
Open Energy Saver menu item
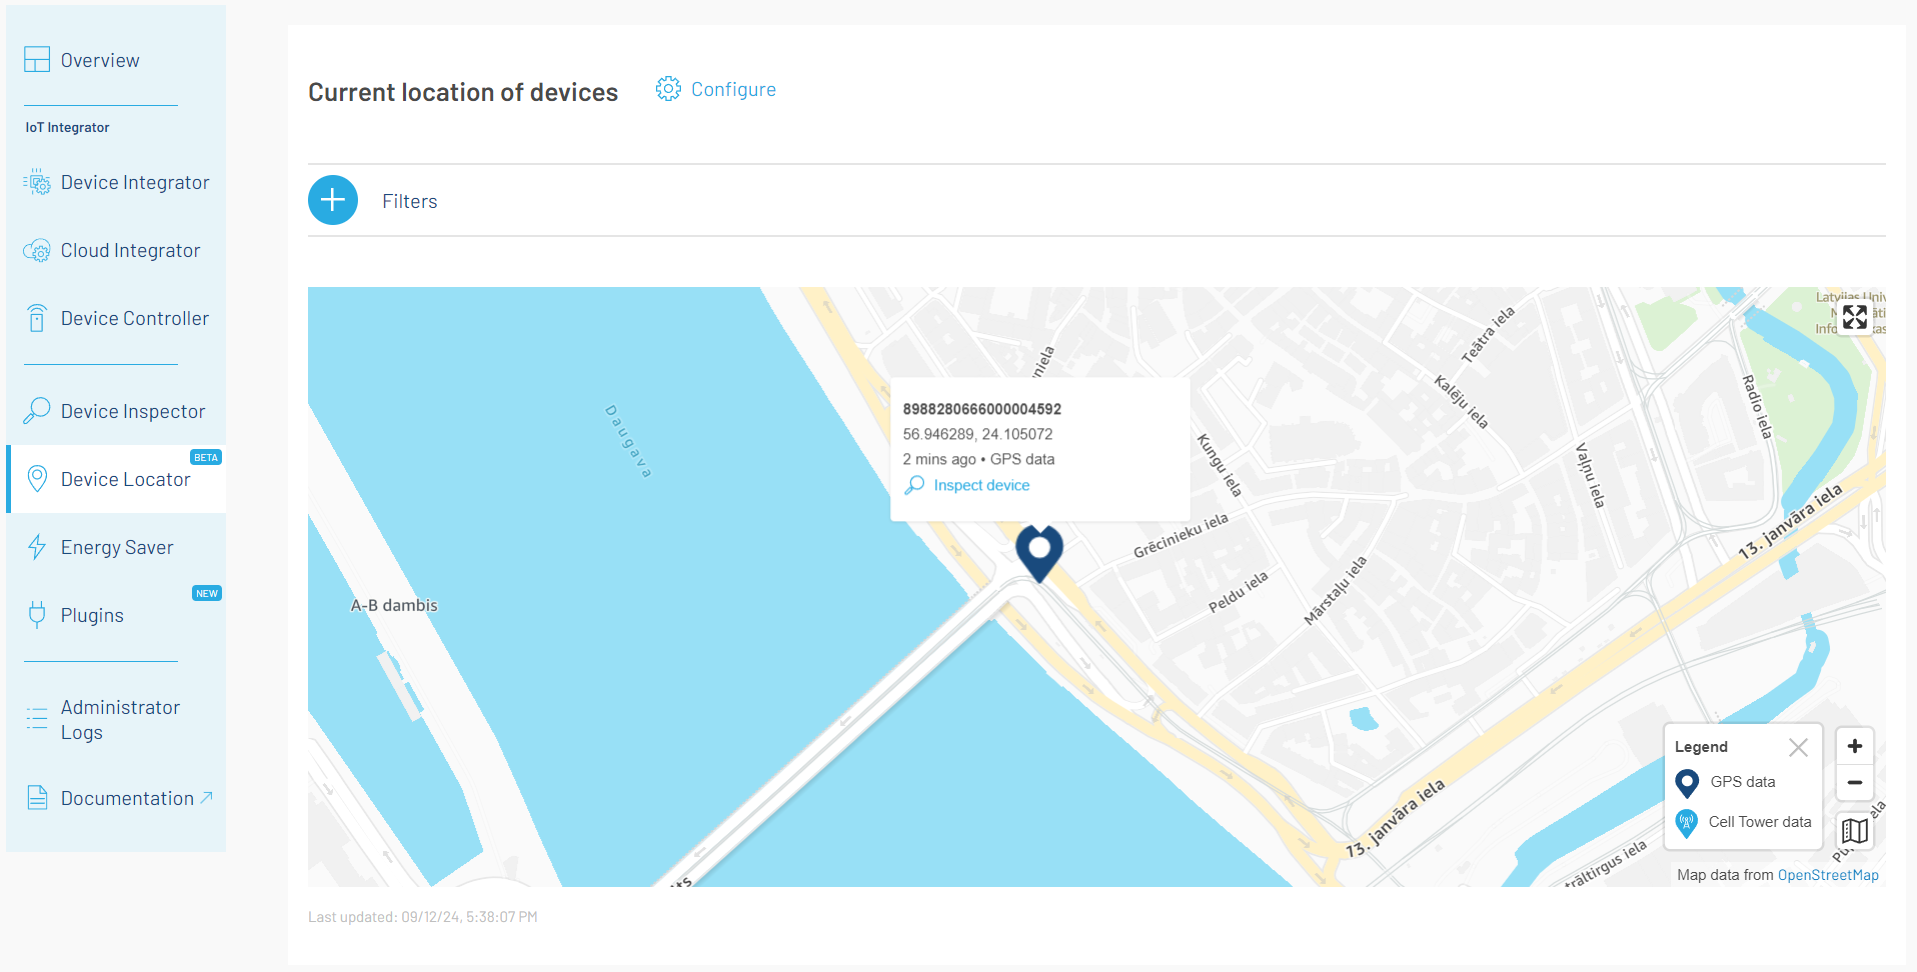point(116,548)
